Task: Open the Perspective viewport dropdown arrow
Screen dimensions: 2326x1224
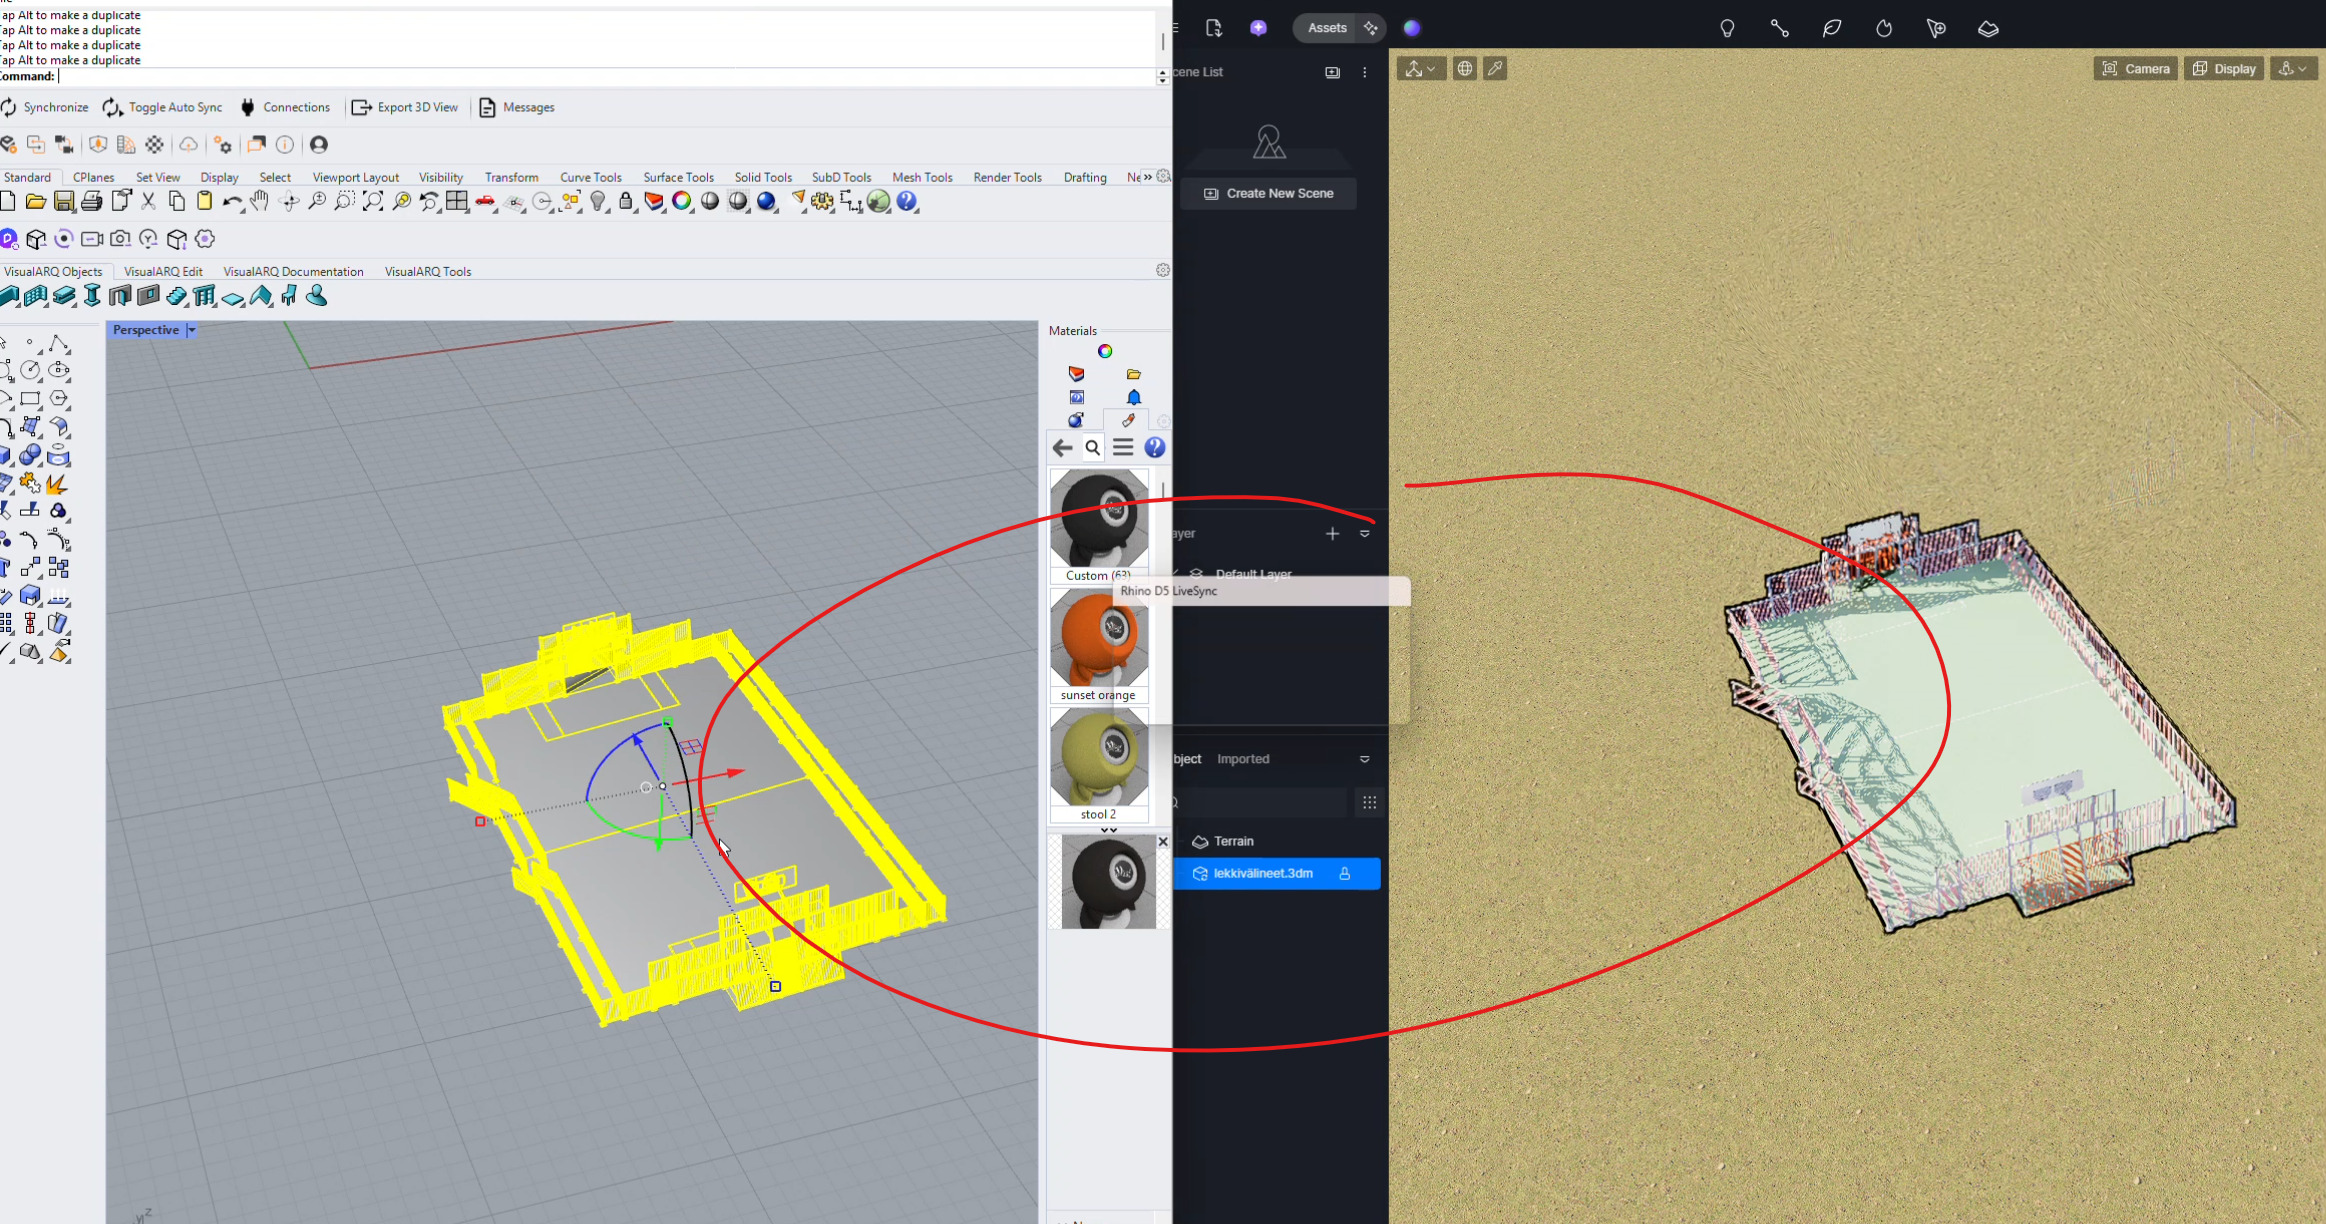Action: [x=192, y=330]
